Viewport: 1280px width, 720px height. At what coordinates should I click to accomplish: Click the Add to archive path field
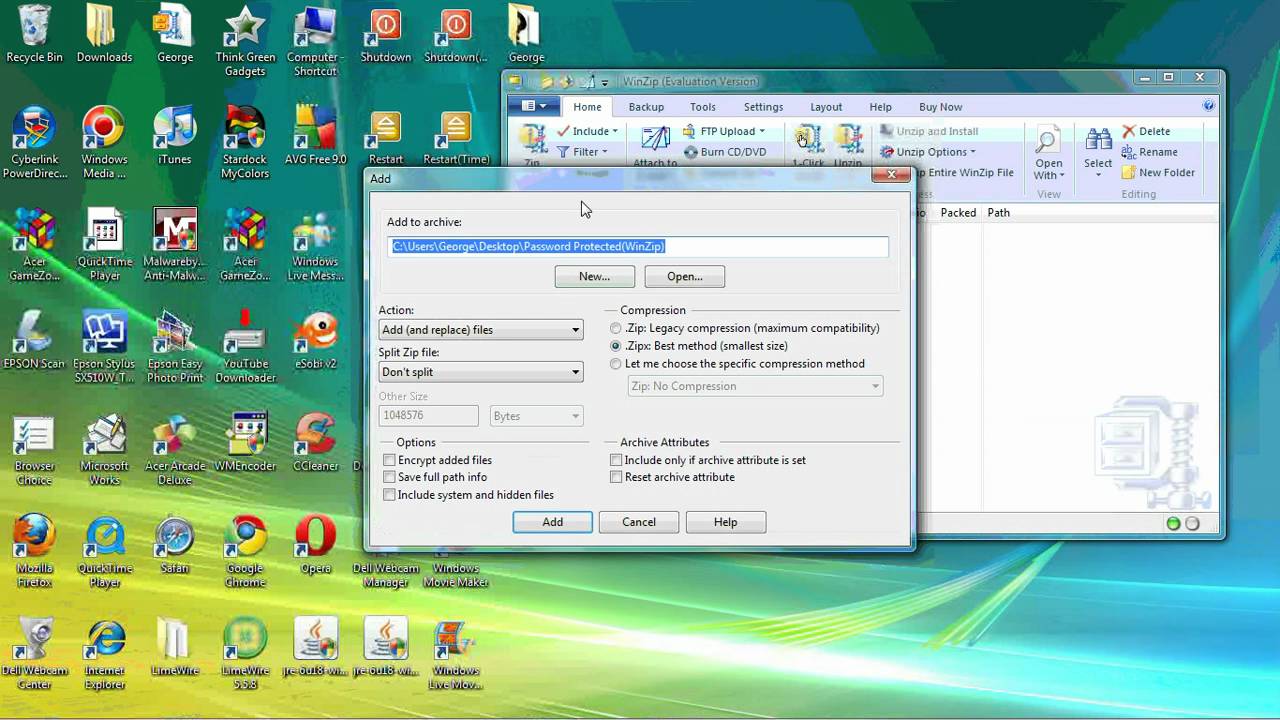coord(638,246)
